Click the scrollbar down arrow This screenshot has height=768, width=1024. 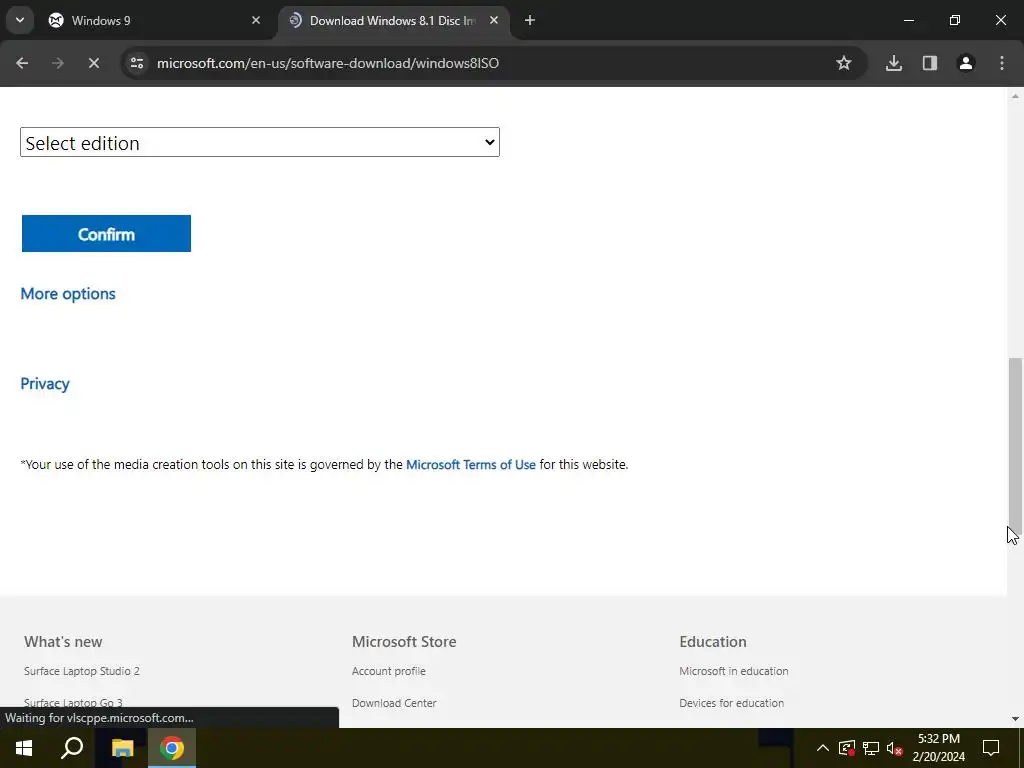click(1015, 718)
